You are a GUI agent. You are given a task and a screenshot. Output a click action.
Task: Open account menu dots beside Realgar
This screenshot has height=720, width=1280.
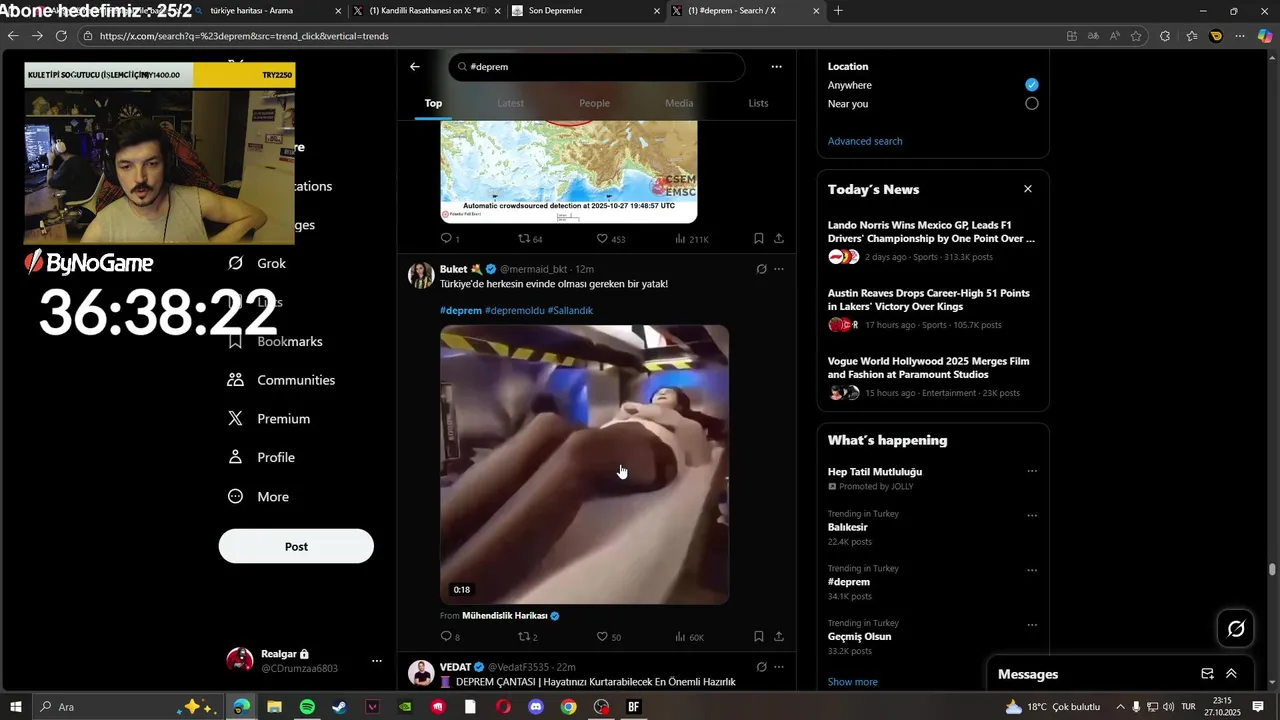[377, 661]
